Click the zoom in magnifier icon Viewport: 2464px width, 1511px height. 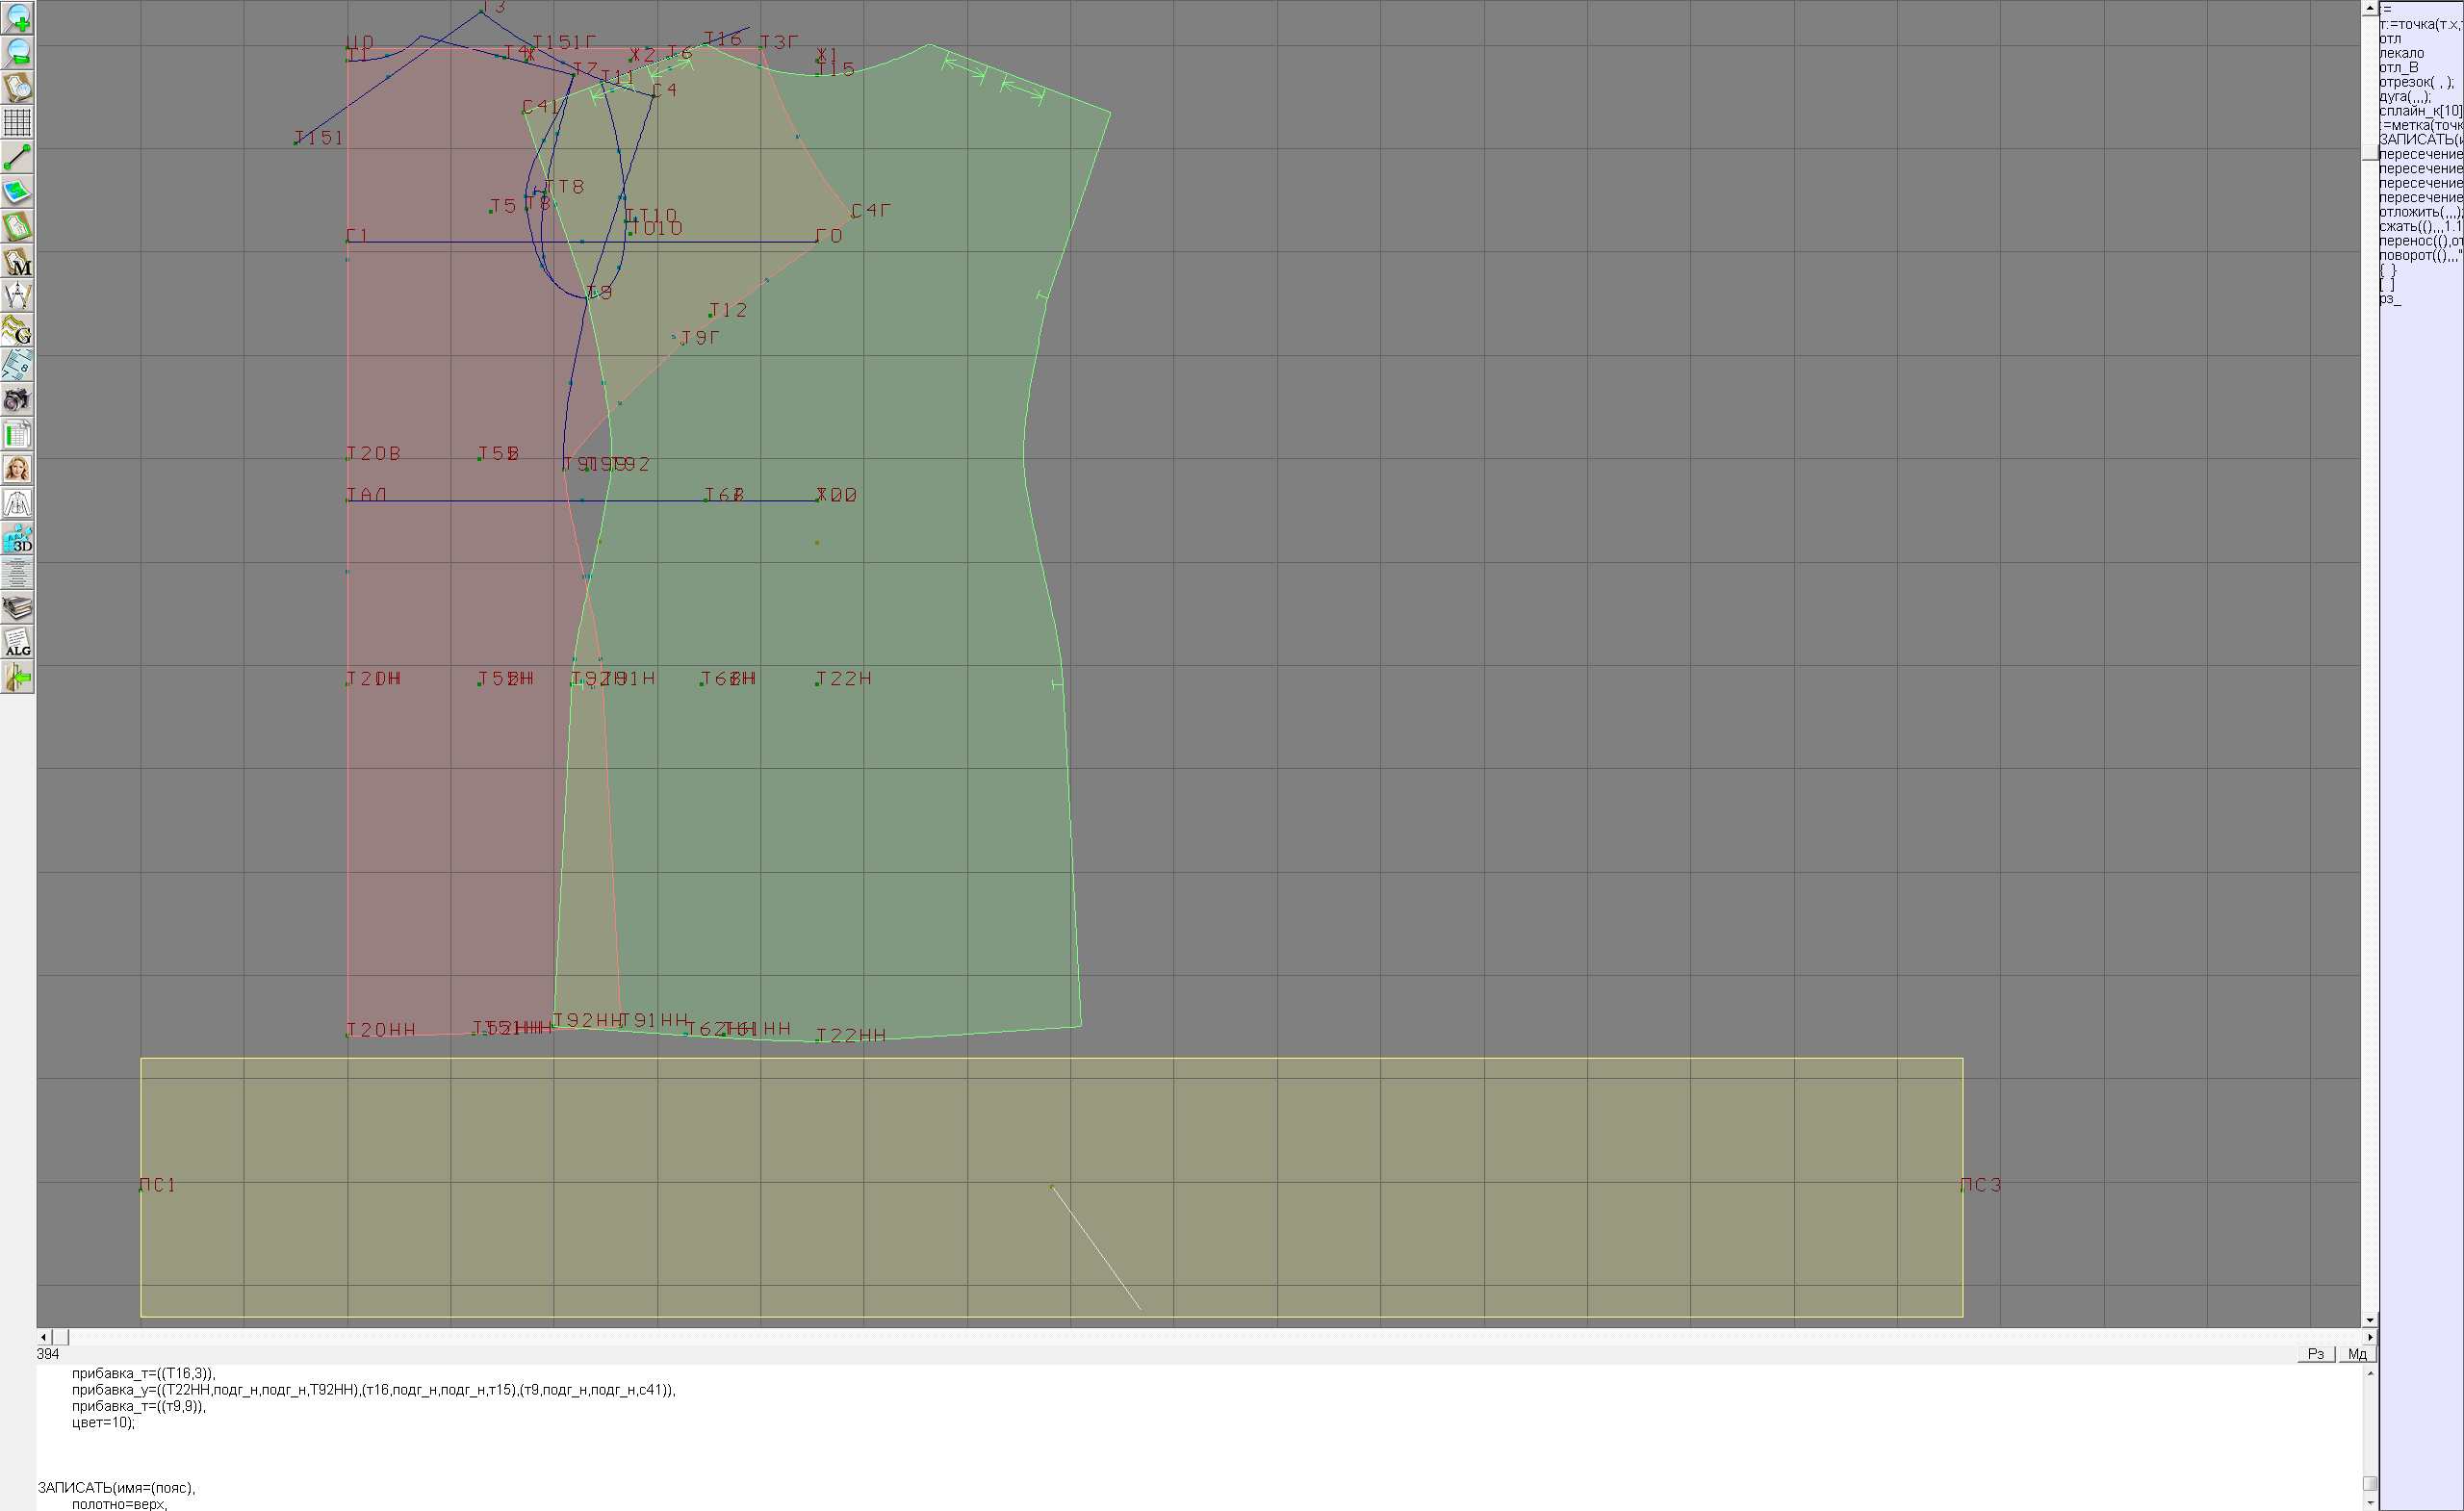pos(17,18)
